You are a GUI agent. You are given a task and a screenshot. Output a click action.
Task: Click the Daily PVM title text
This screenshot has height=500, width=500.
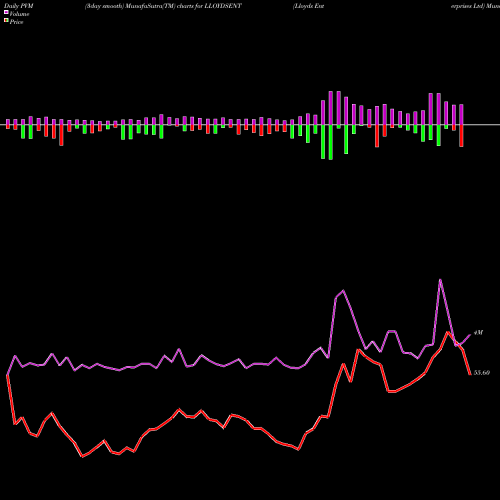[19, 6]
